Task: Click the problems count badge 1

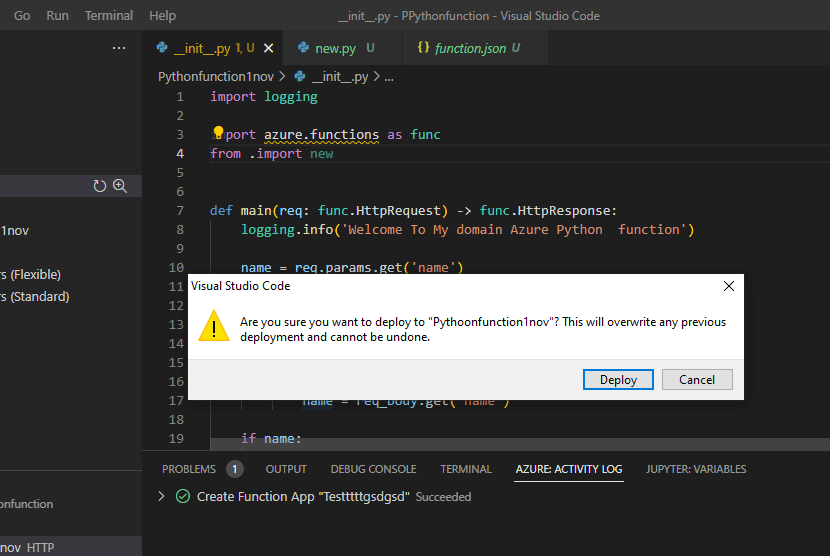Action: coord(234,469)
